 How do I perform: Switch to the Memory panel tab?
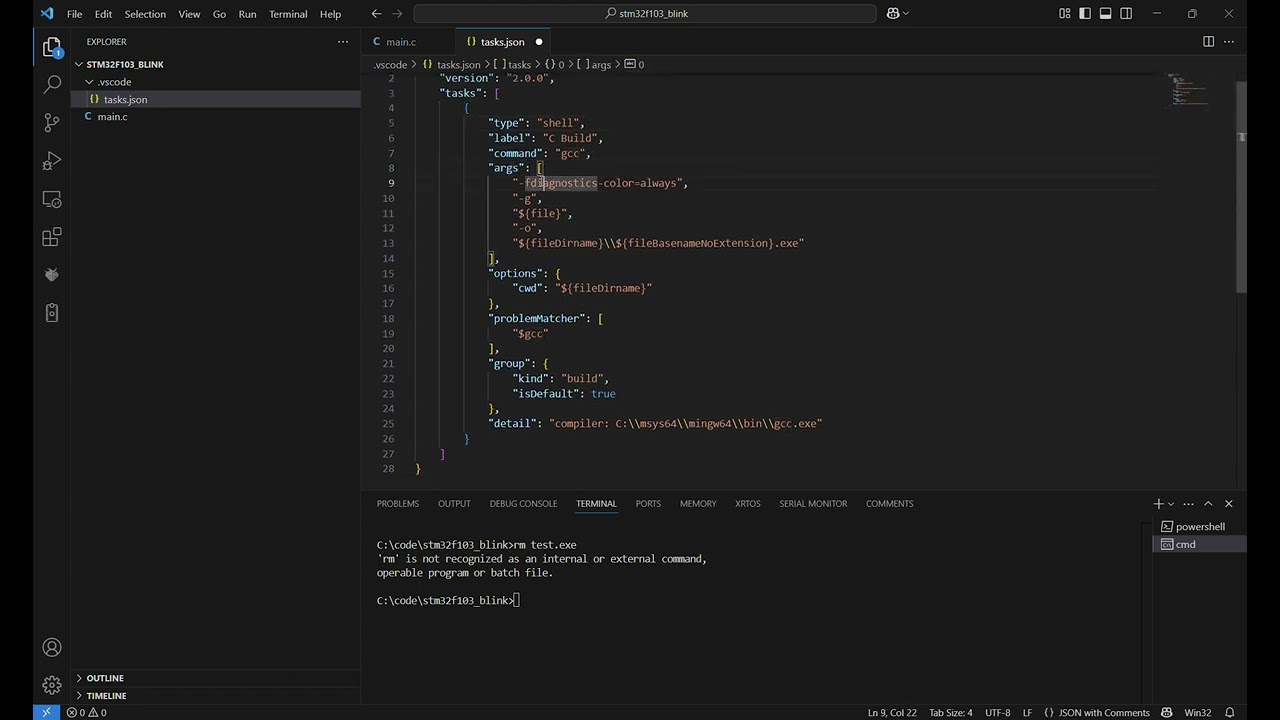click(x=698, y=503)
